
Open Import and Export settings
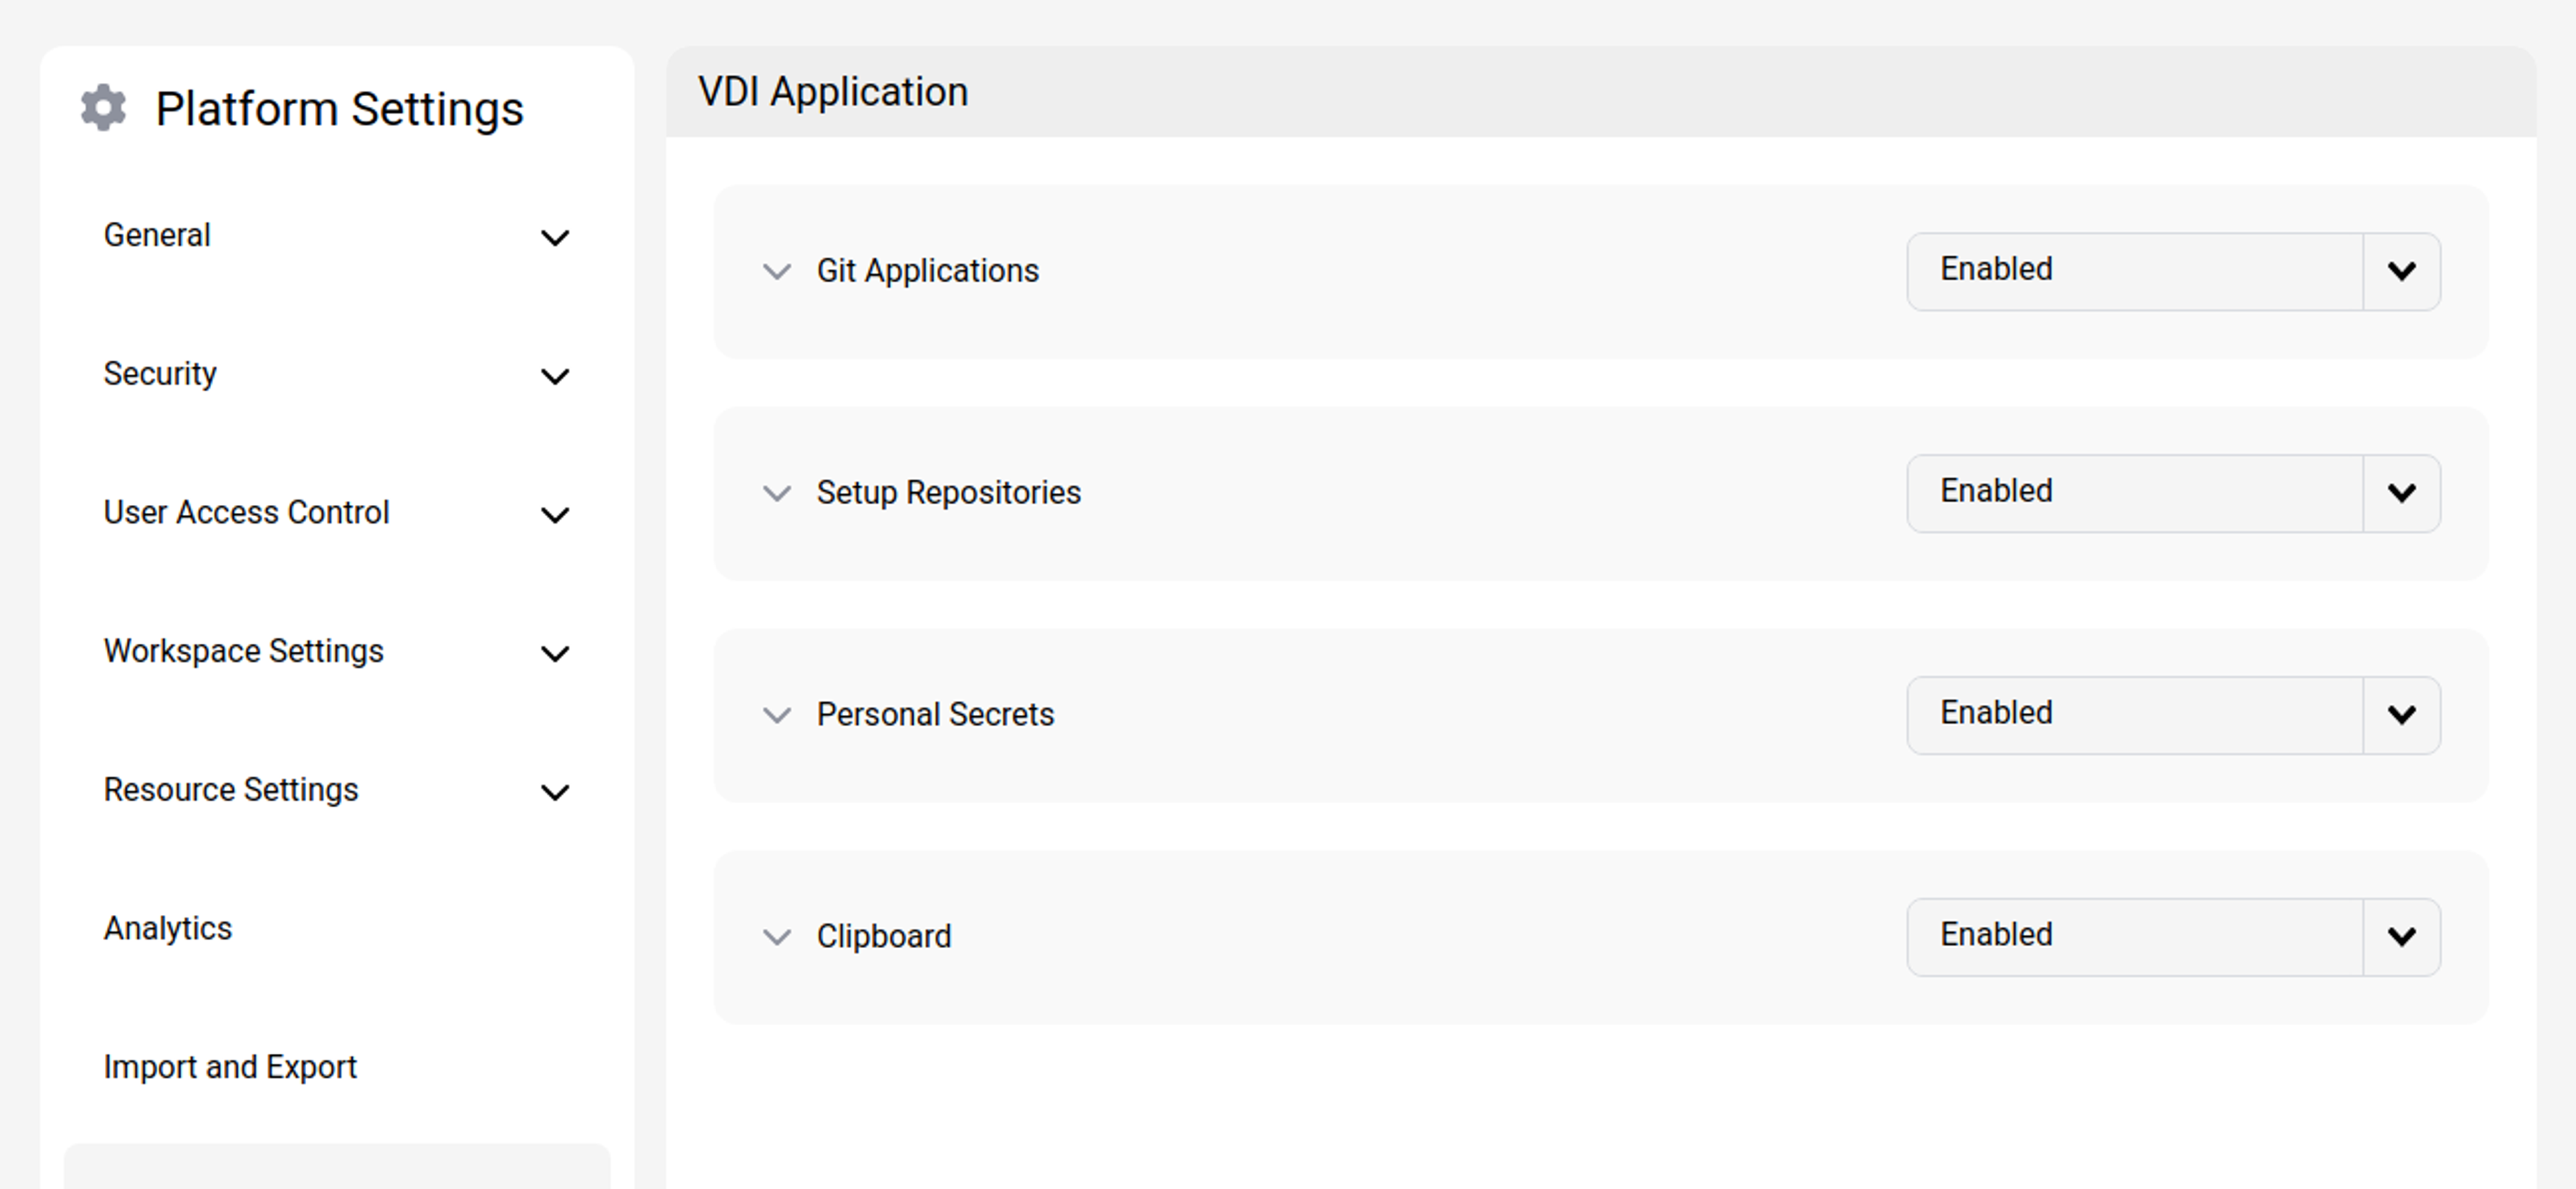coord(231,1067)
